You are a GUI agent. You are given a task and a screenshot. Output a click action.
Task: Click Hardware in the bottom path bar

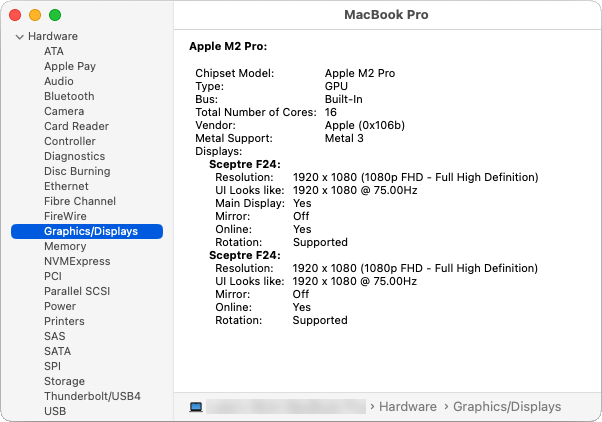408,407
